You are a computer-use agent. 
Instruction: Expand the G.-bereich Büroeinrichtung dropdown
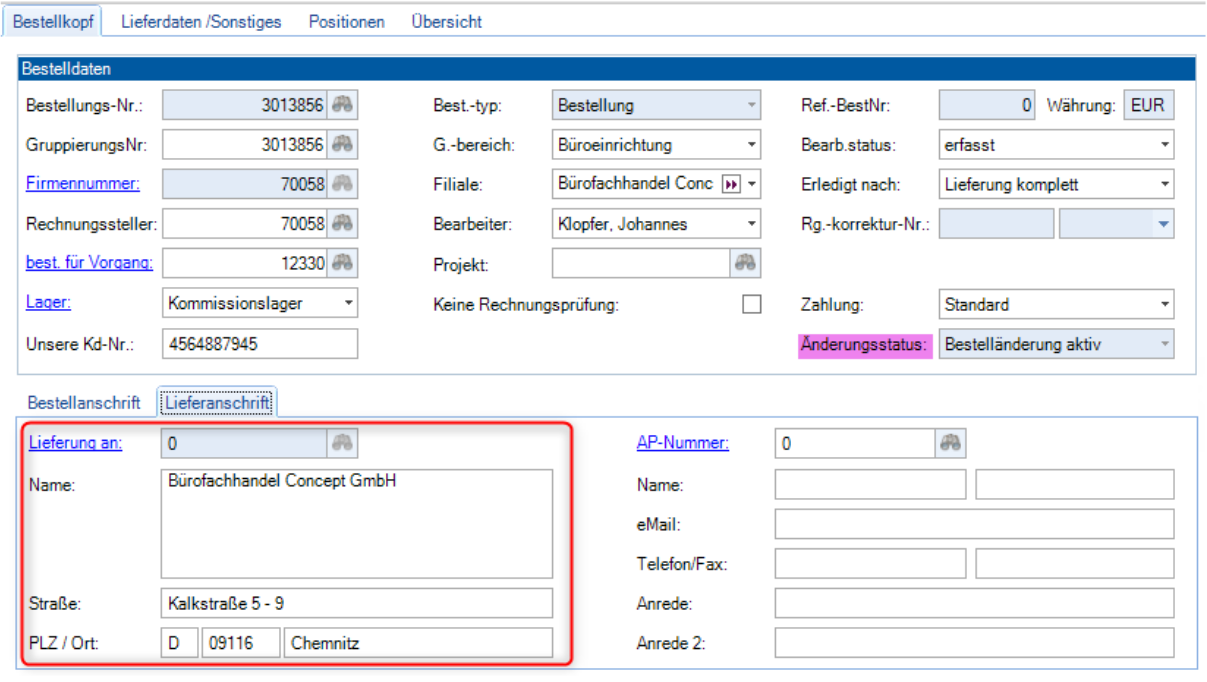pyautogui.click(x=751, y=145)
